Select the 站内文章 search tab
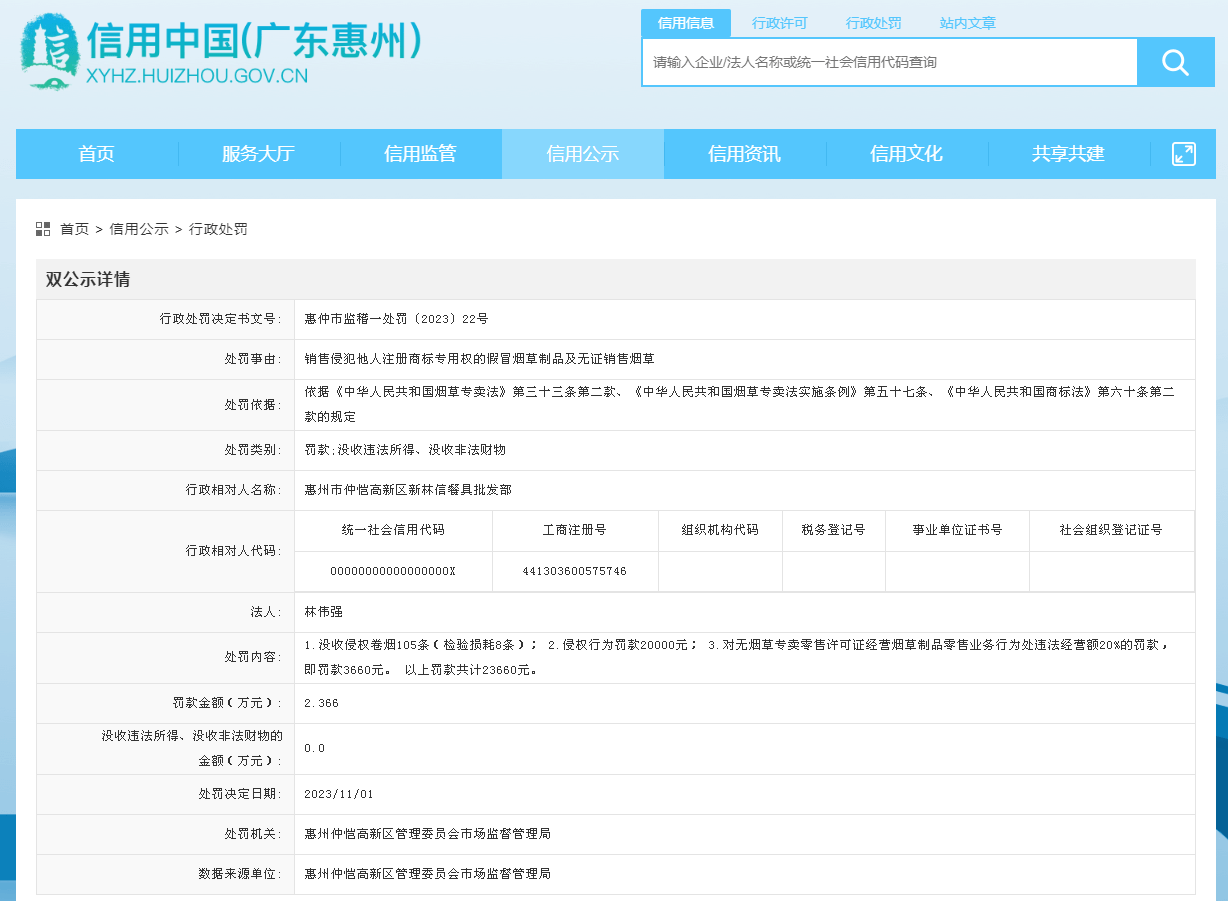The image size is (1228, 901). coord(967,23)
